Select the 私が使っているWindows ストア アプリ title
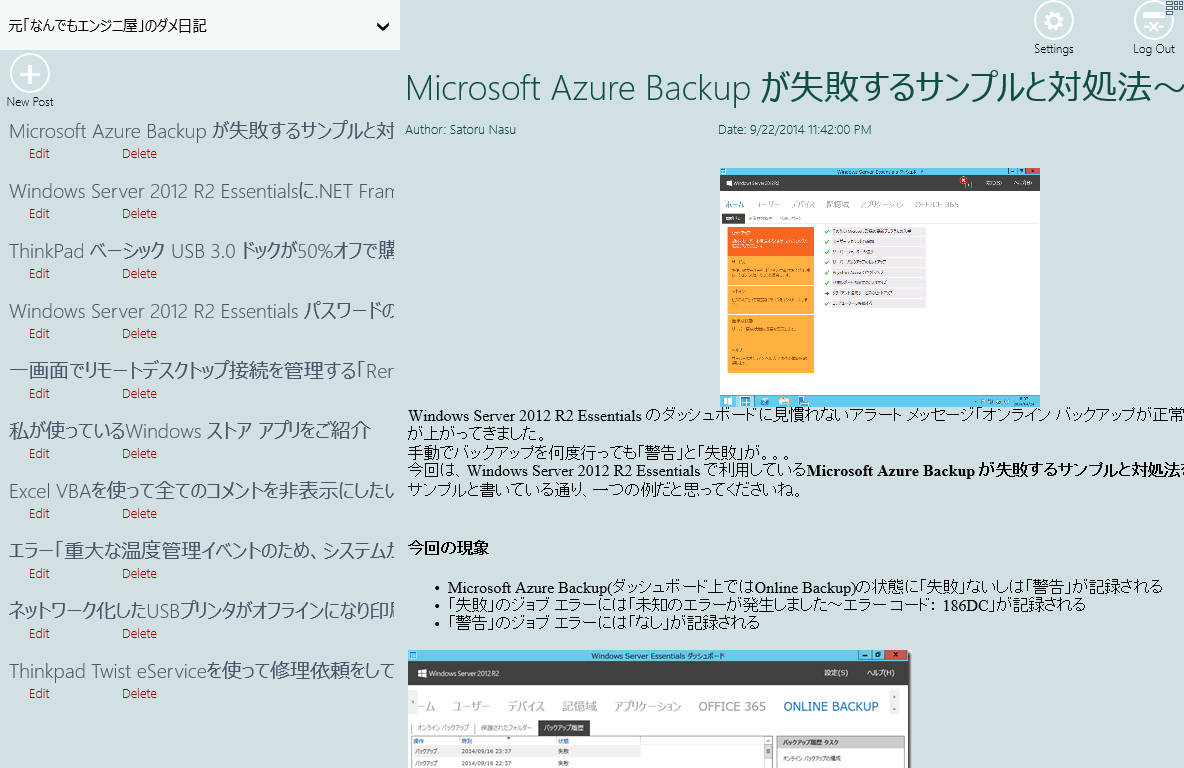 click(x=190, y=431)
